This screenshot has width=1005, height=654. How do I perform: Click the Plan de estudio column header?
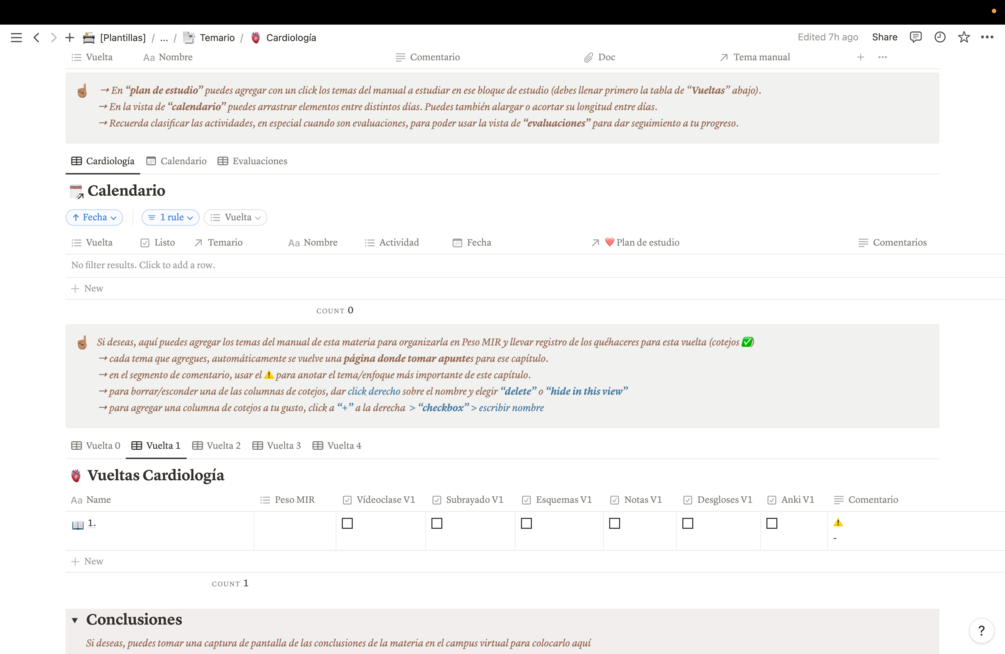tap(635, 242)
